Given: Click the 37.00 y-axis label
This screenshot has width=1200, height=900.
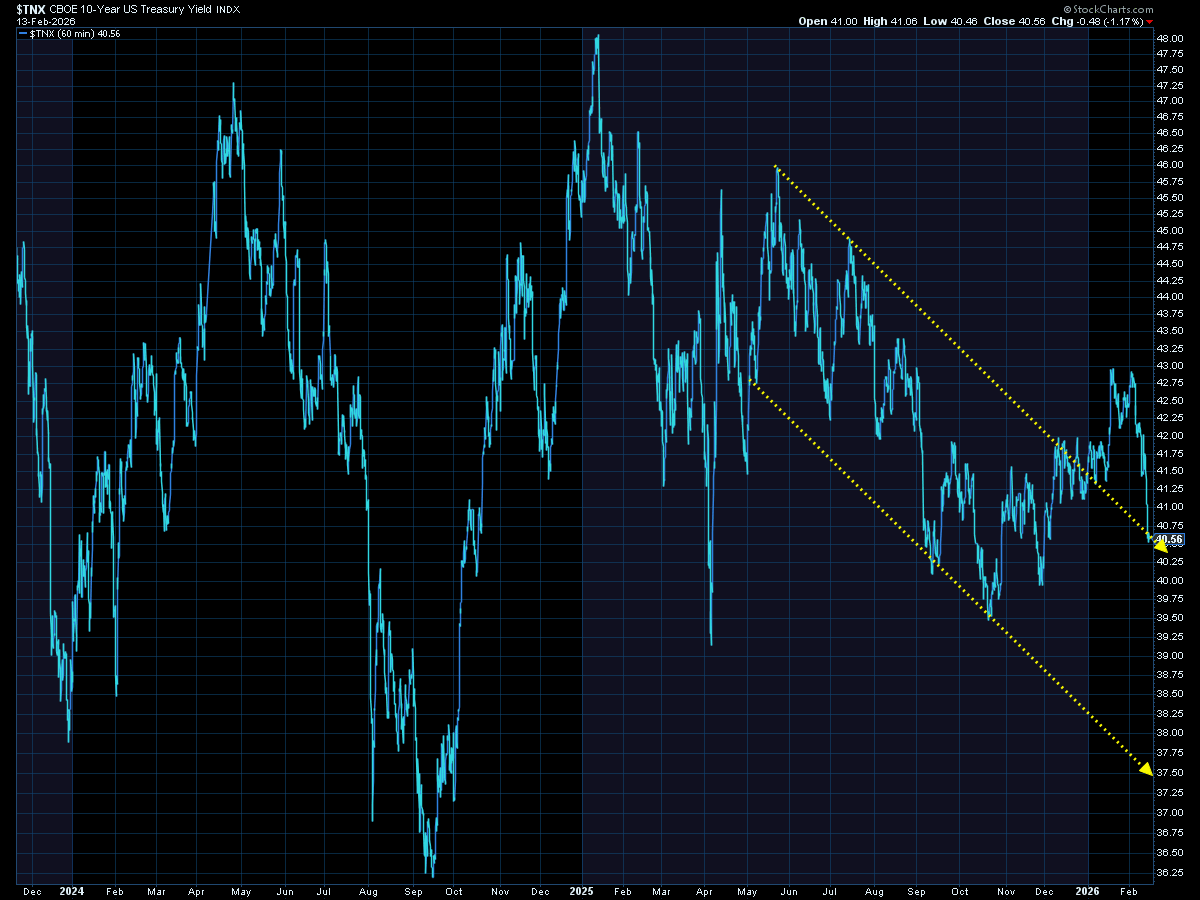Looking at the screenshot, I should [1171, 812].
